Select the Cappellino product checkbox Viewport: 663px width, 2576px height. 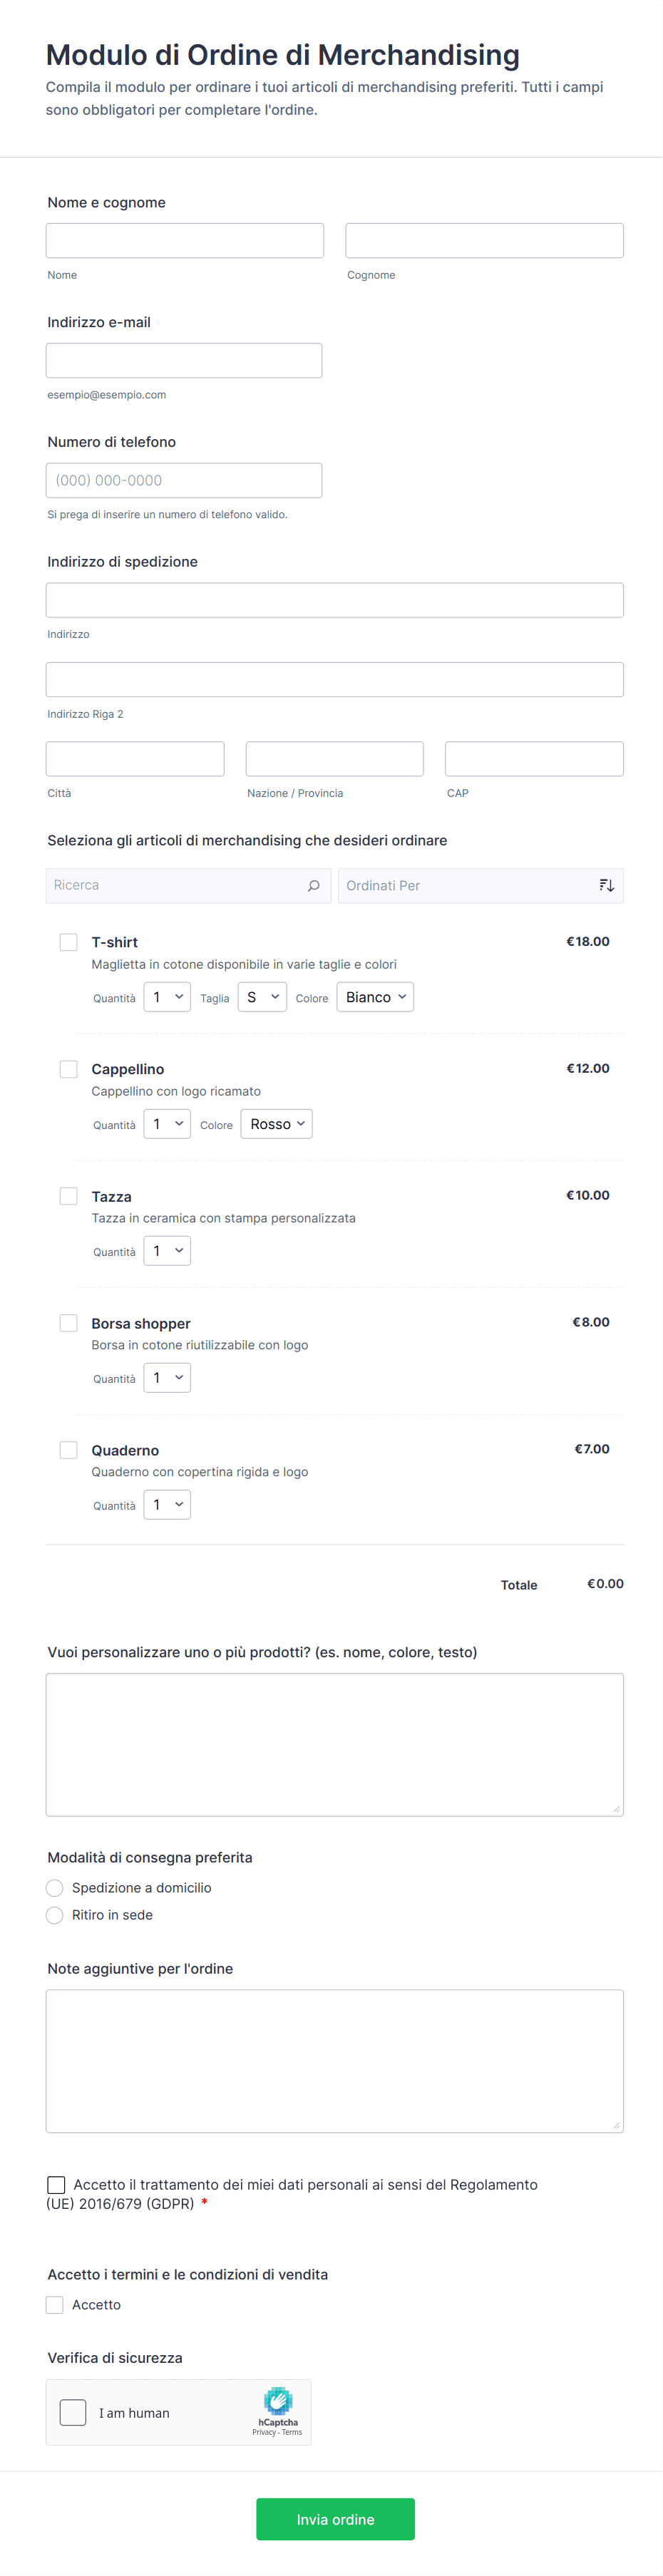(x=69, y=1069)
